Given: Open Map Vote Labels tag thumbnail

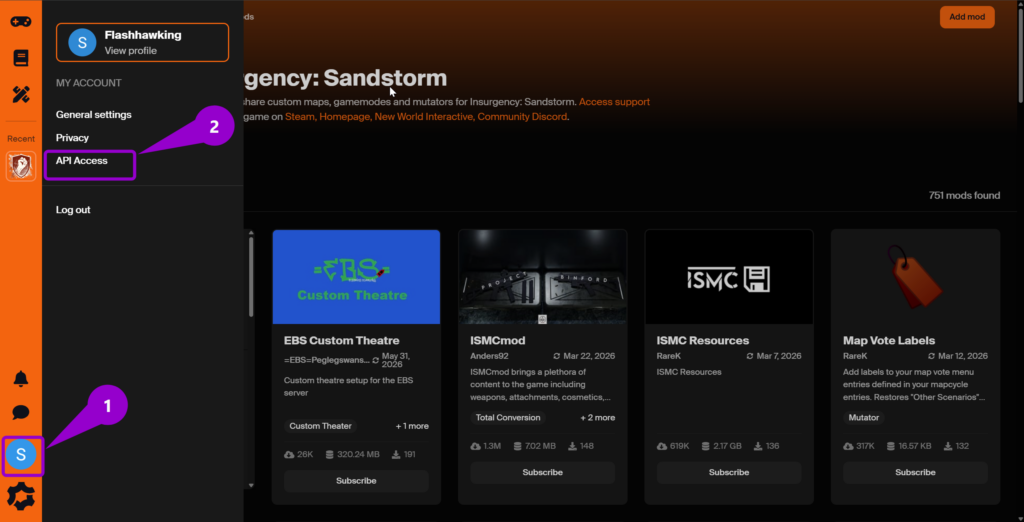Looking at the screenshot, I should click(916, 277).
